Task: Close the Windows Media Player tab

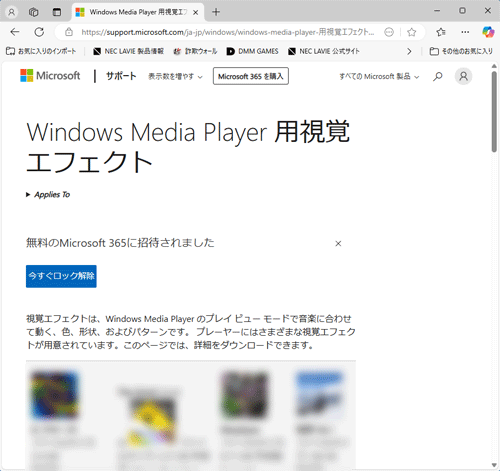Action: pos(196,12)
